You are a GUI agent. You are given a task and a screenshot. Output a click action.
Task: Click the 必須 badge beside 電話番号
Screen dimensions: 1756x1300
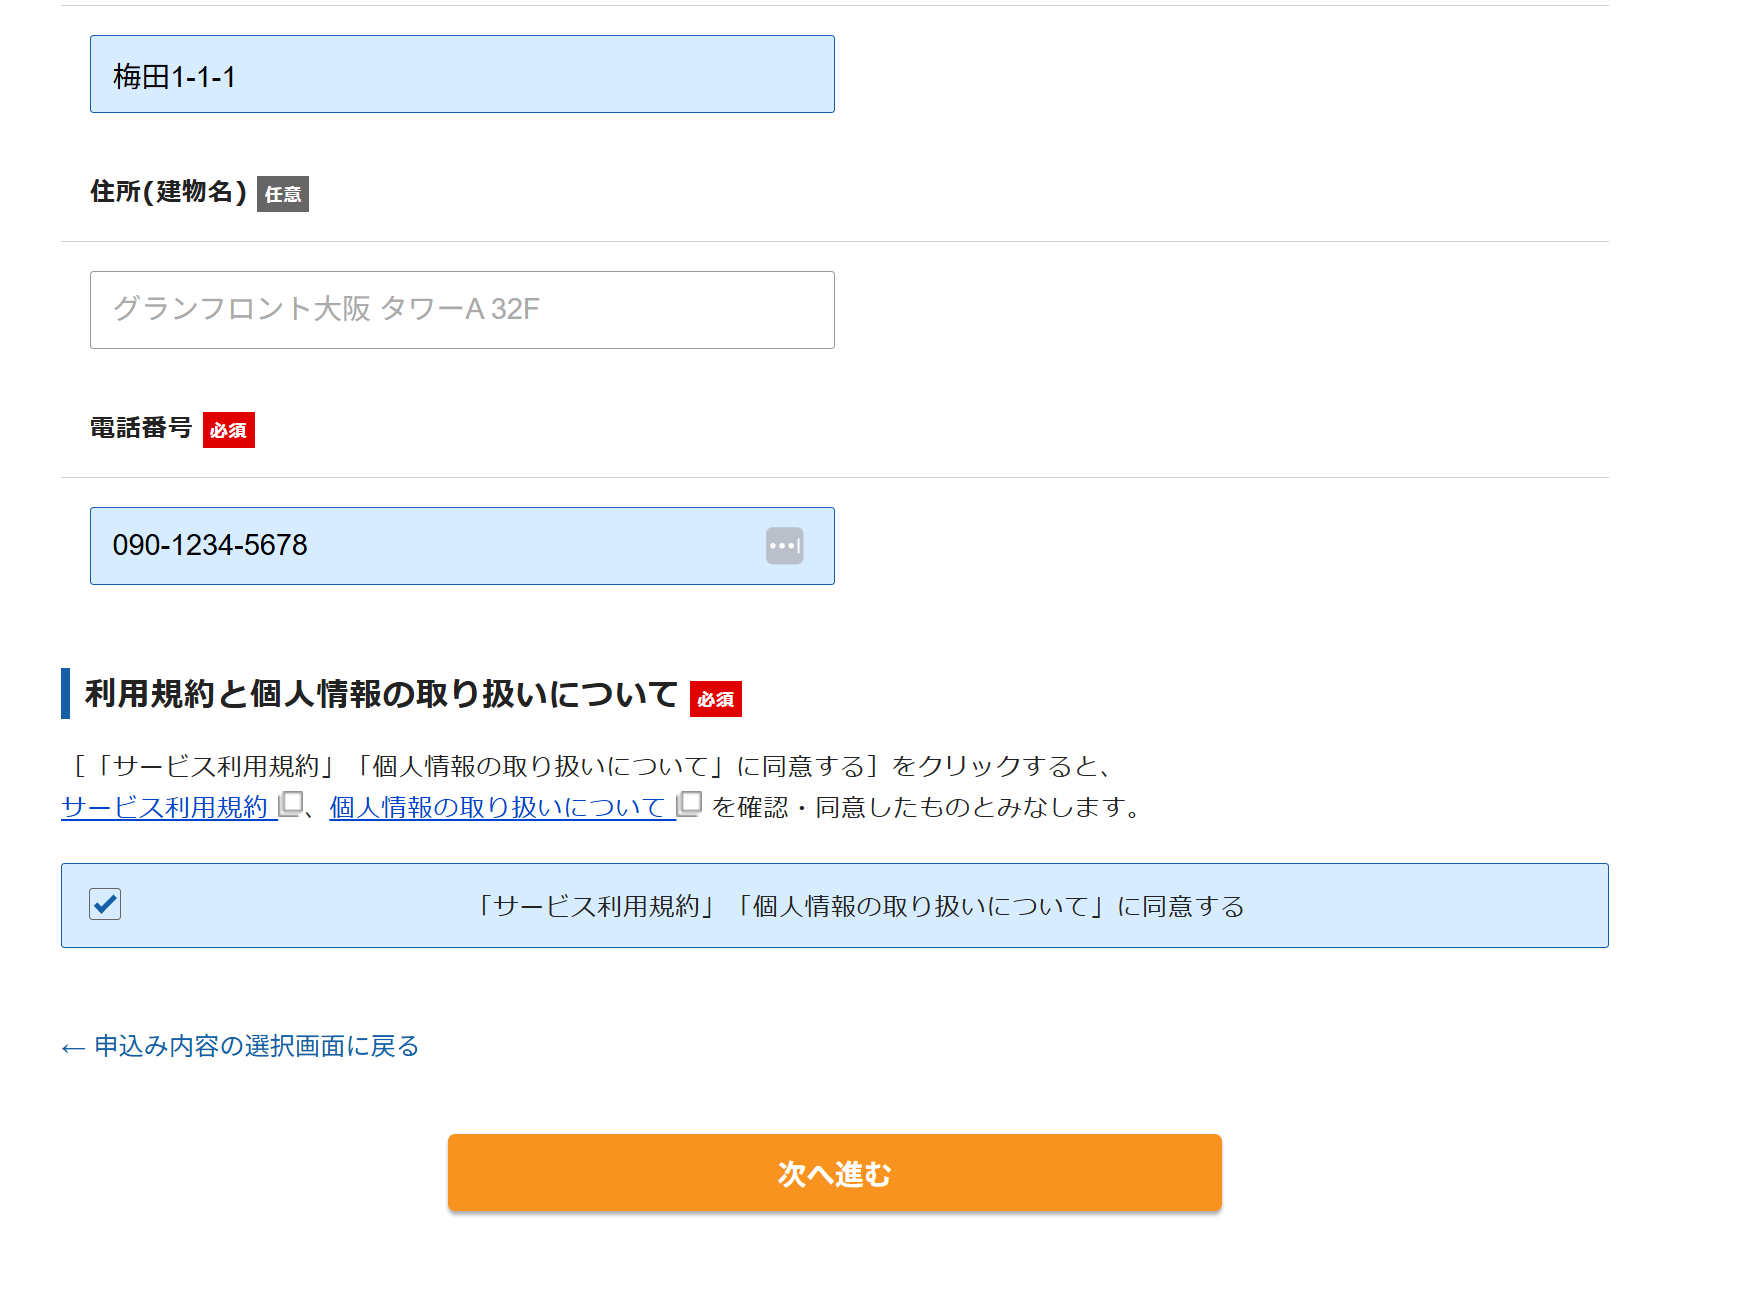229,430
